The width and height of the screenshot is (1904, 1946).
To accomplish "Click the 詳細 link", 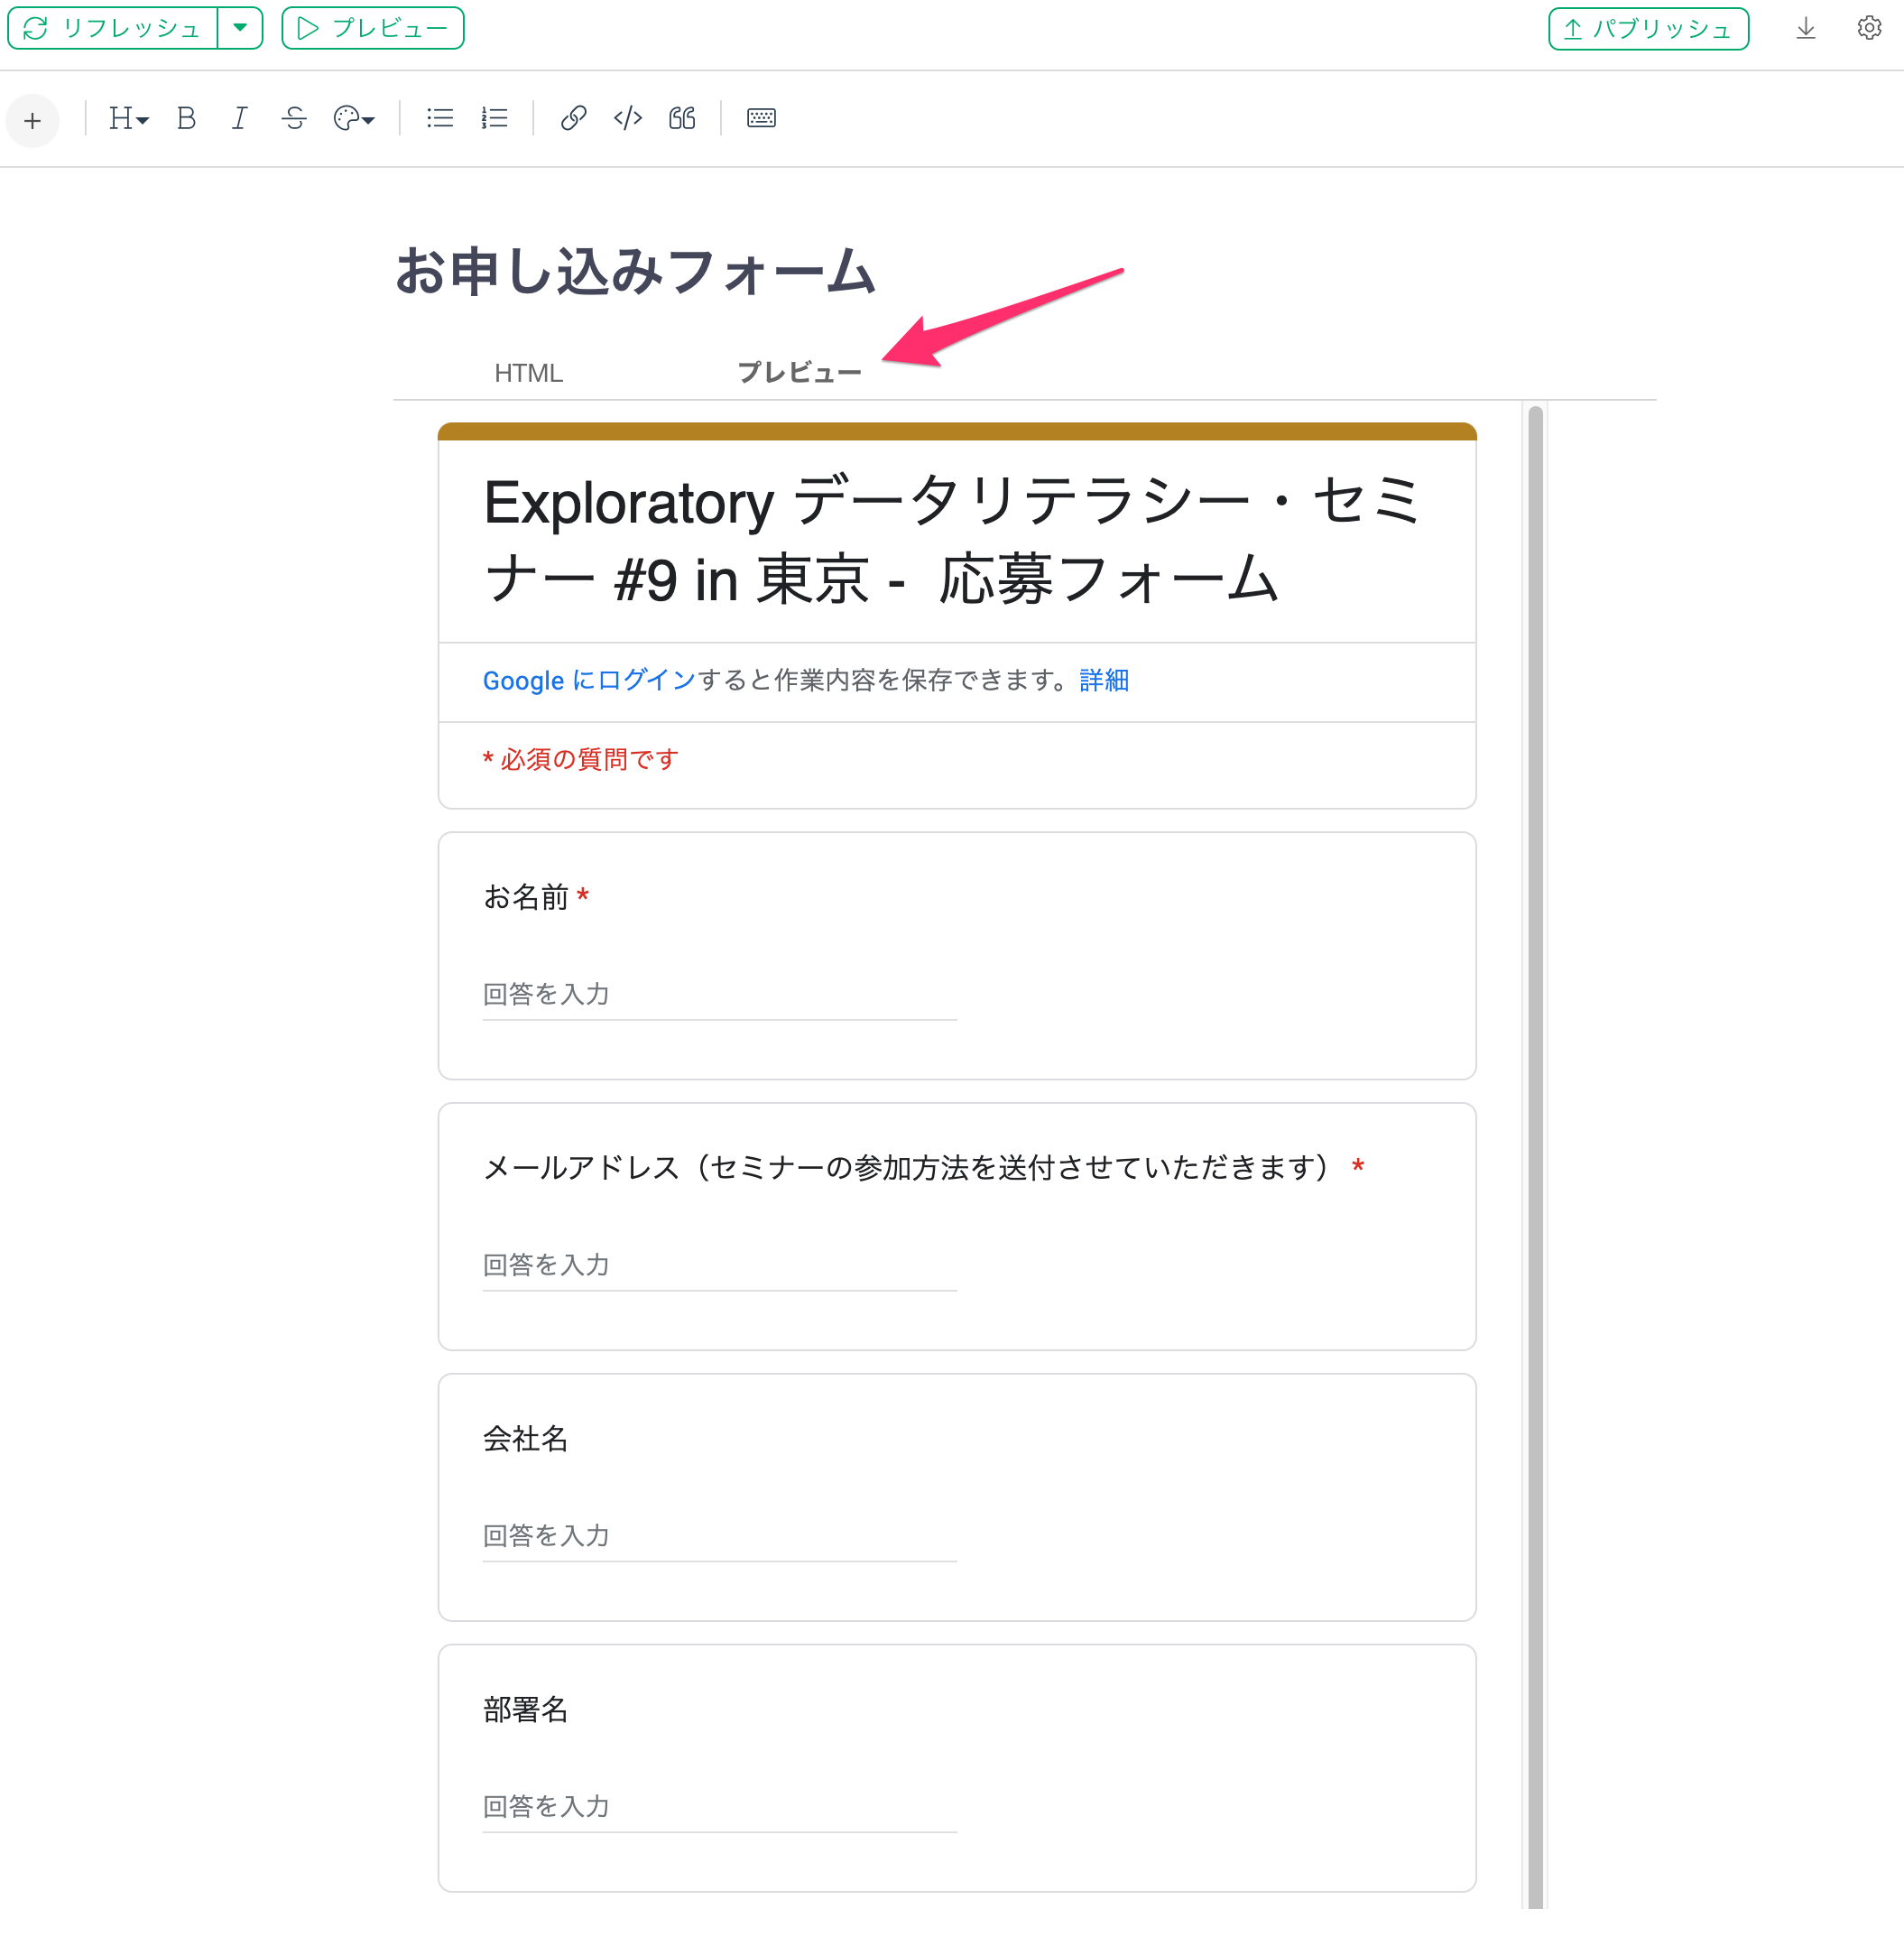I will [x=1104, y=680].
